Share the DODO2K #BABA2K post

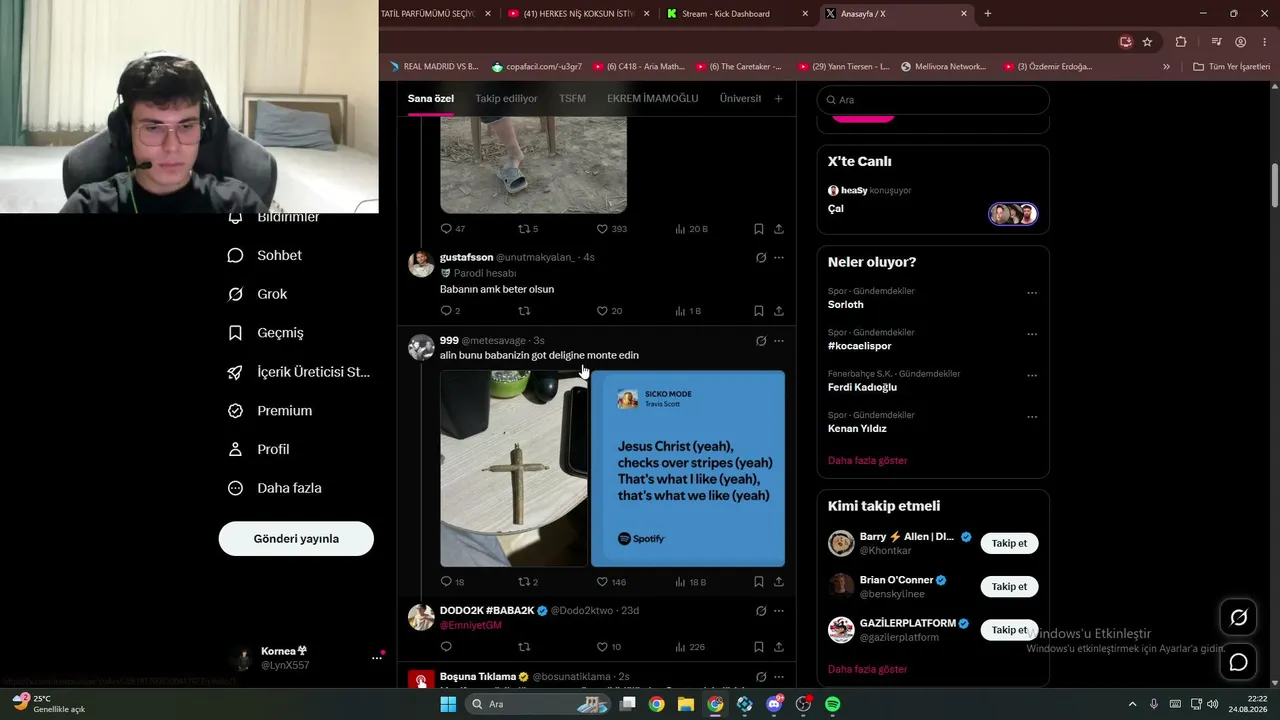point(779,647)
